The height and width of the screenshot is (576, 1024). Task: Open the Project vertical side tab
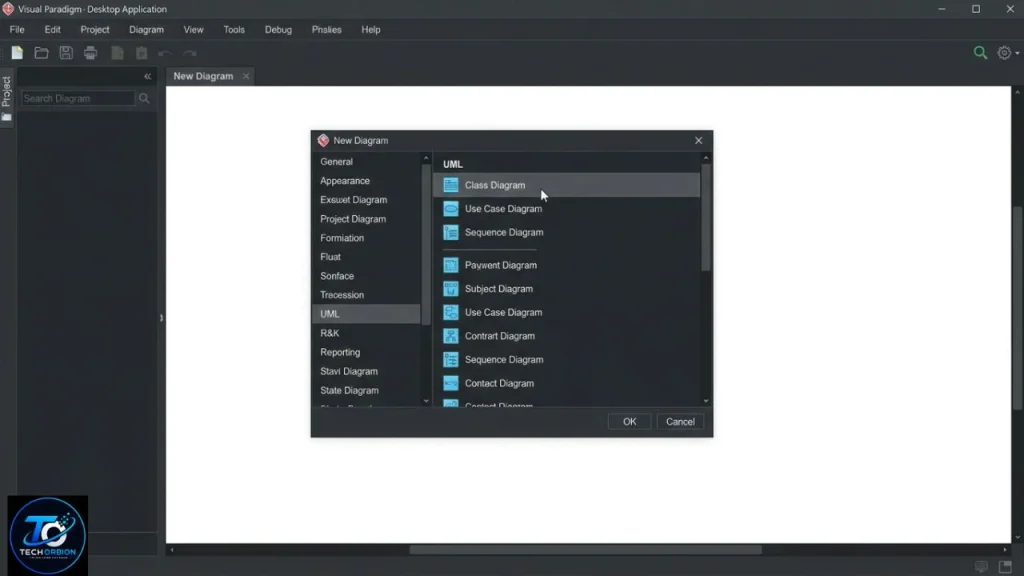click(x=7, y=98)
